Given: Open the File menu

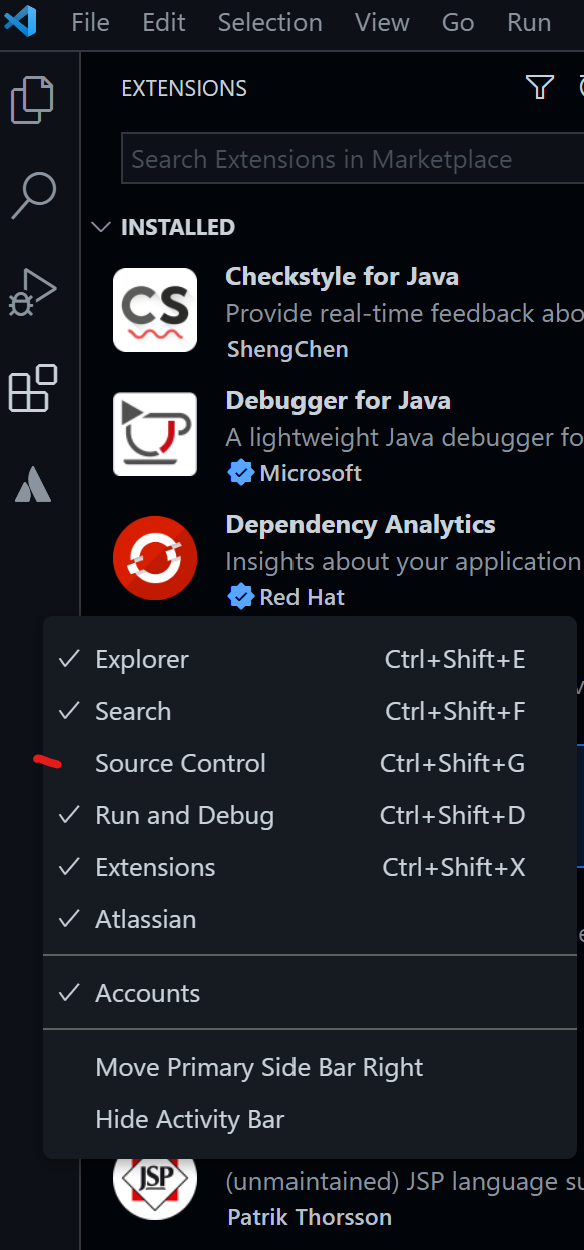Looking at the screenshot, I should [90, 21].
